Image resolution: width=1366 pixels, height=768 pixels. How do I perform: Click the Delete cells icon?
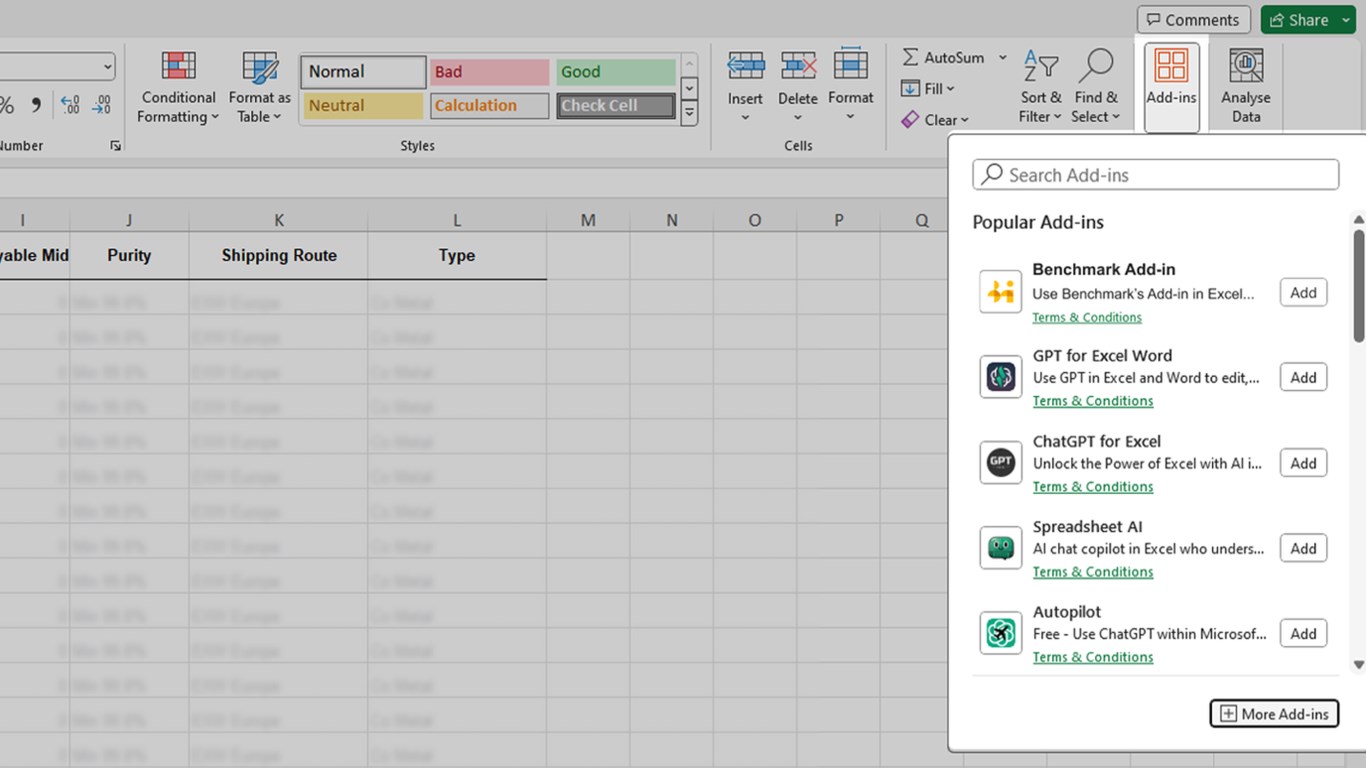point(798,67)
